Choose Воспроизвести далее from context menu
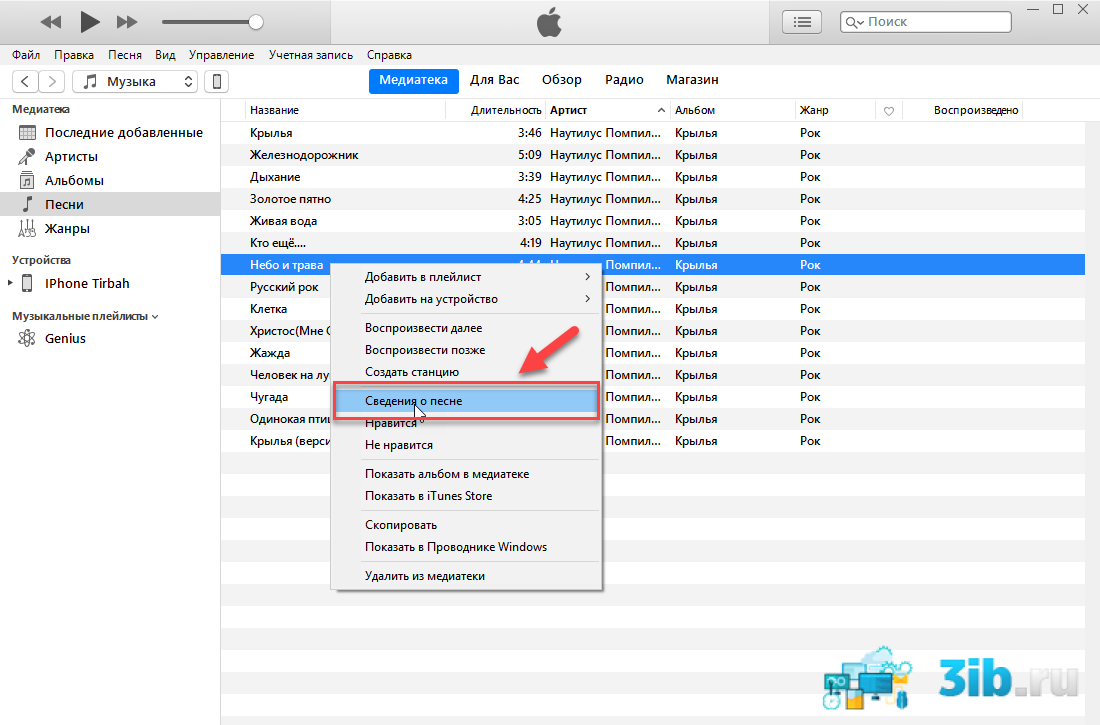 467,328
